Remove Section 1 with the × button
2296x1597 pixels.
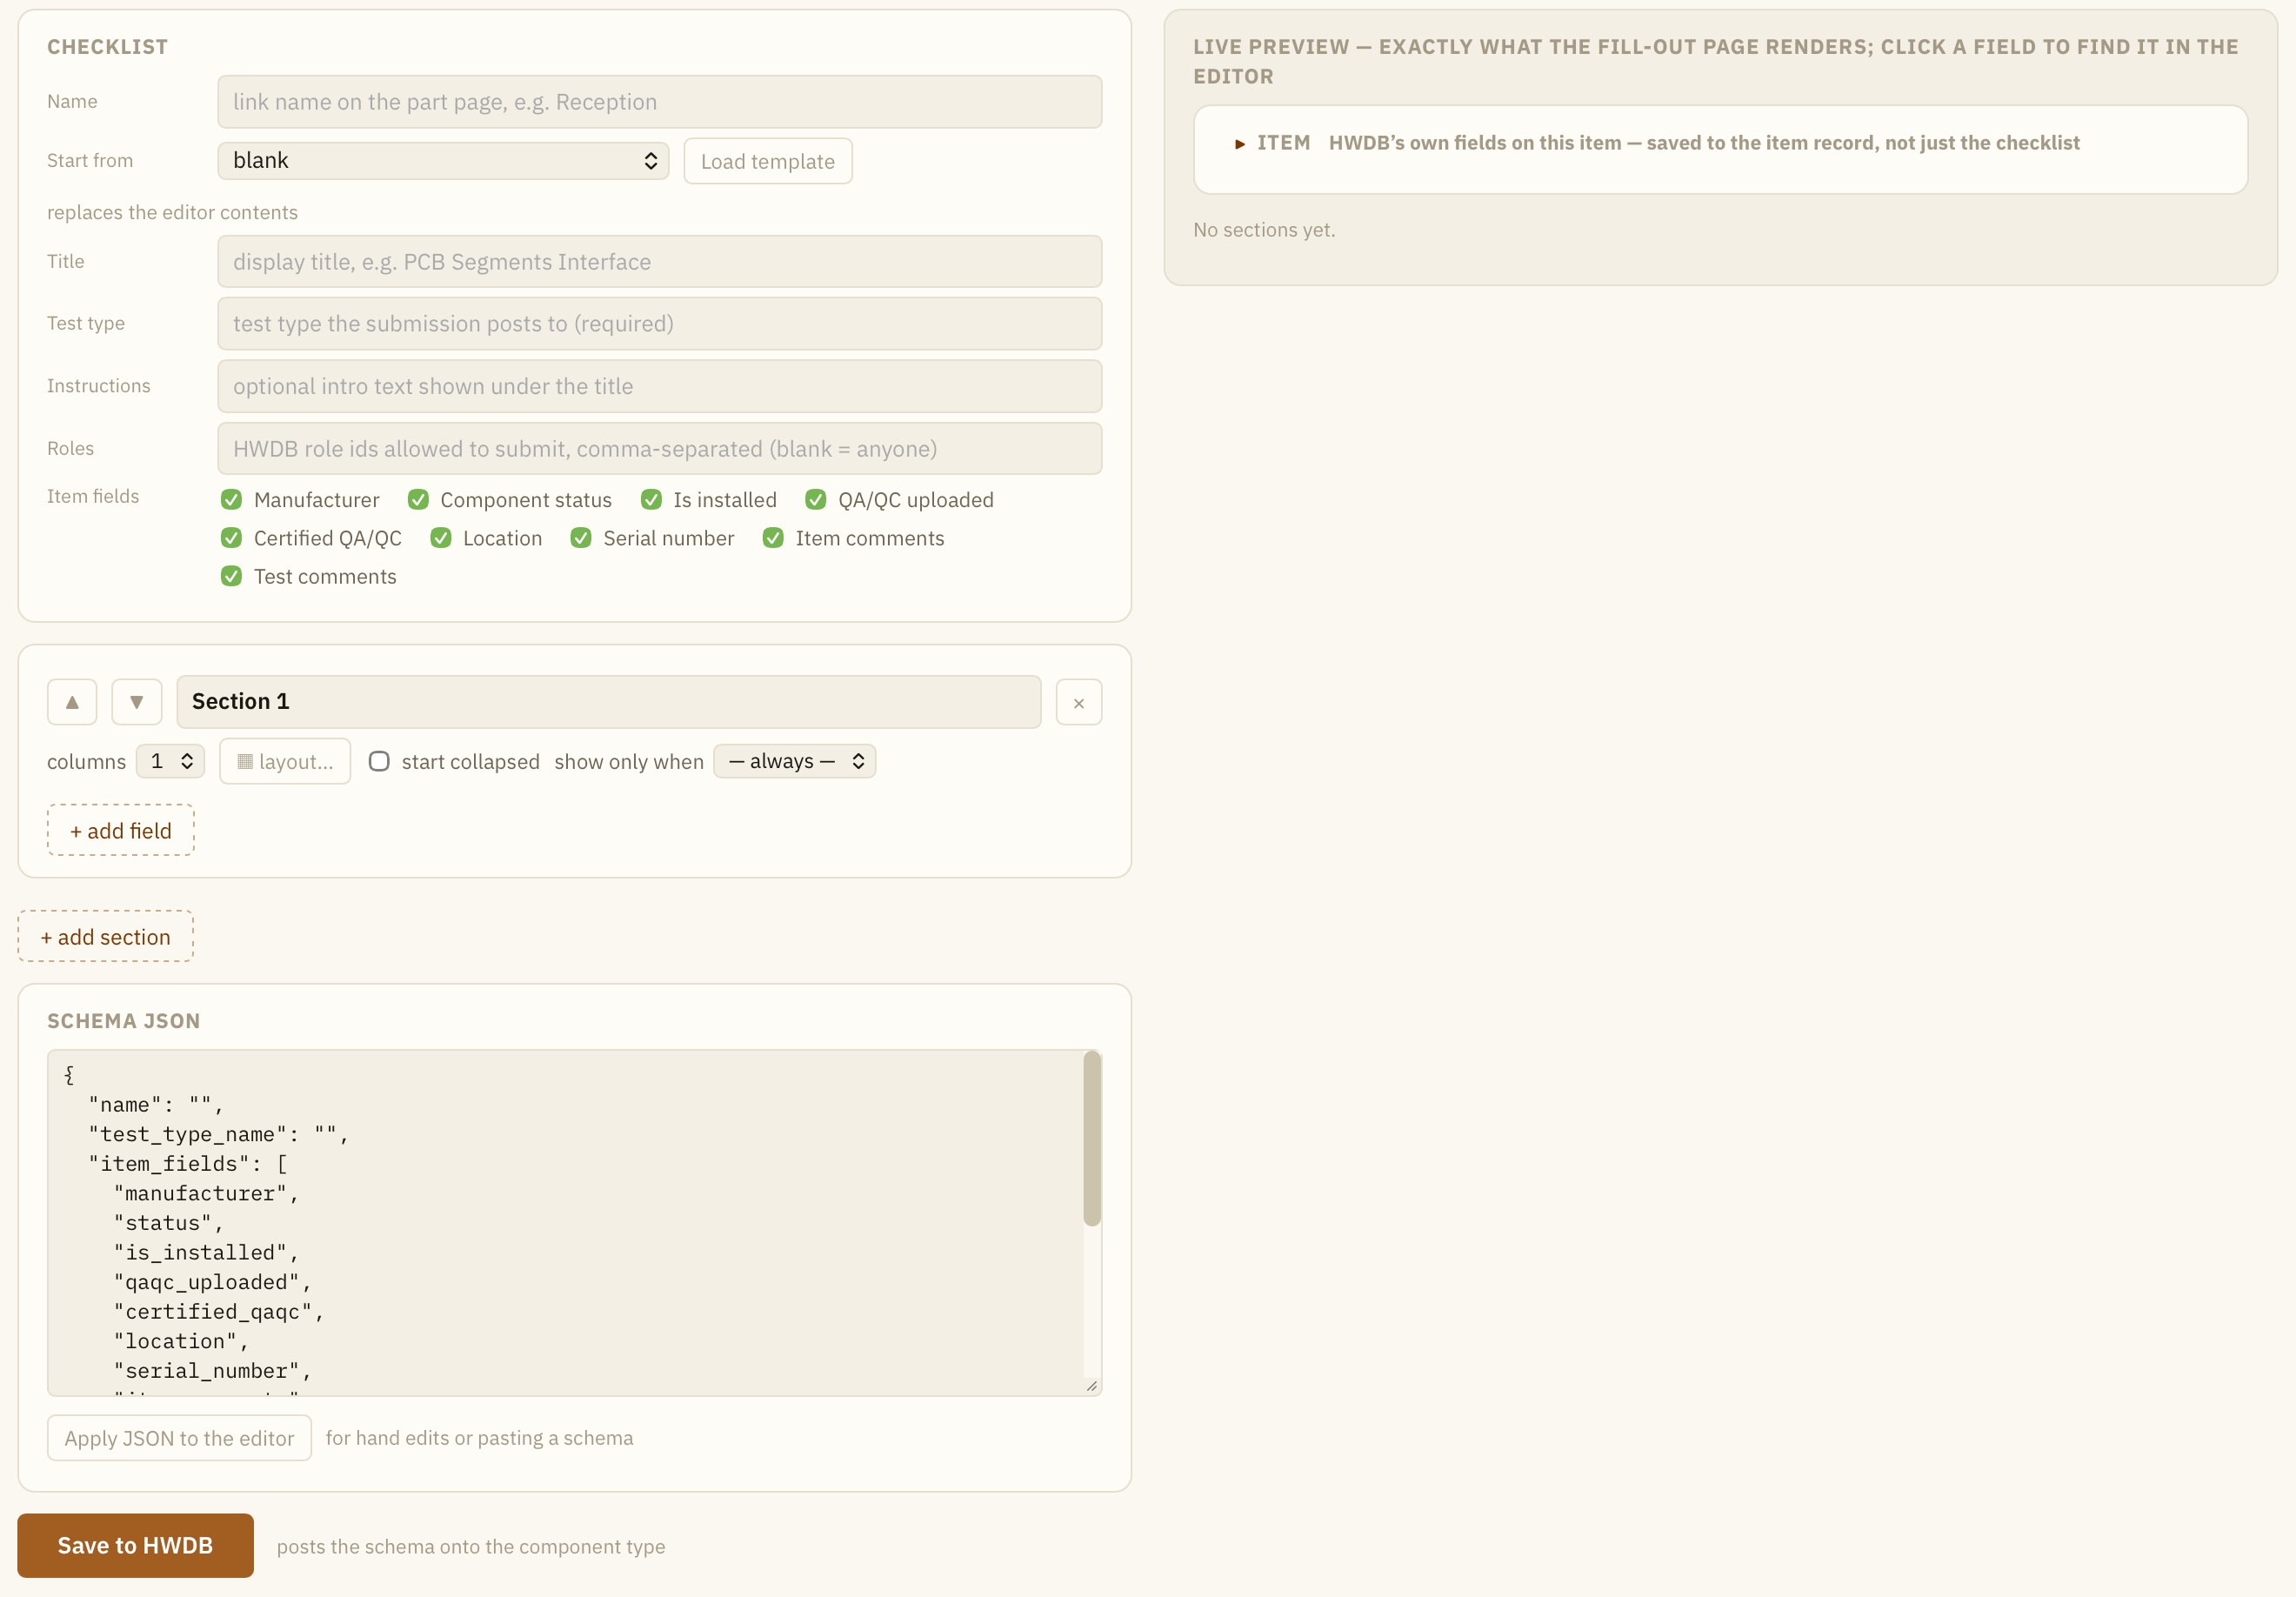coord(1079,702)
